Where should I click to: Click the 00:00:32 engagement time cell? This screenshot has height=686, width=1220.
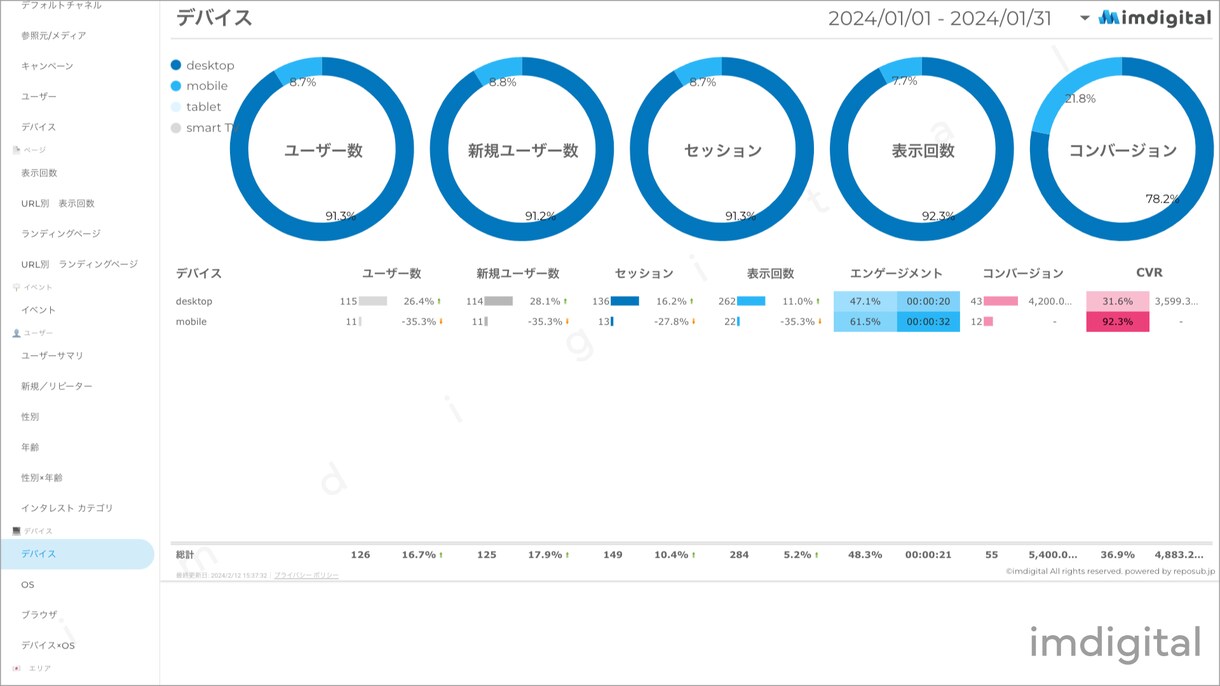point(928,322)
